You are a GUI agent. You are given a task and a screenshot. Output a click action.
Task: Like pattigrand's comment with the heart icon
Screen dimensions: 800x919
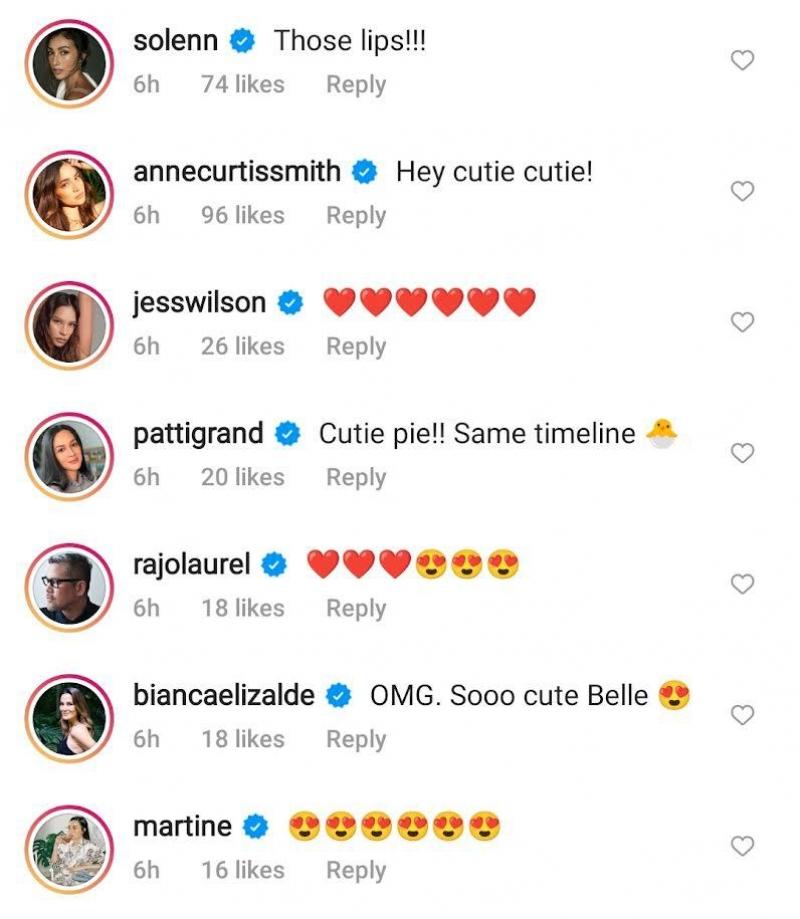tap(741, 454)
